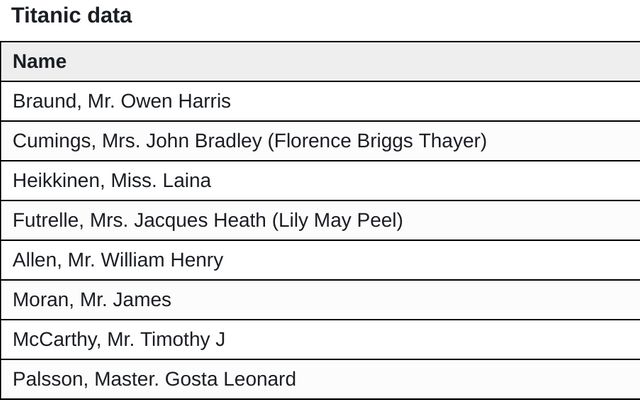Click the parenthetical Florence Briggs Thayer text

pyautogui.click(x=377, y=141)
